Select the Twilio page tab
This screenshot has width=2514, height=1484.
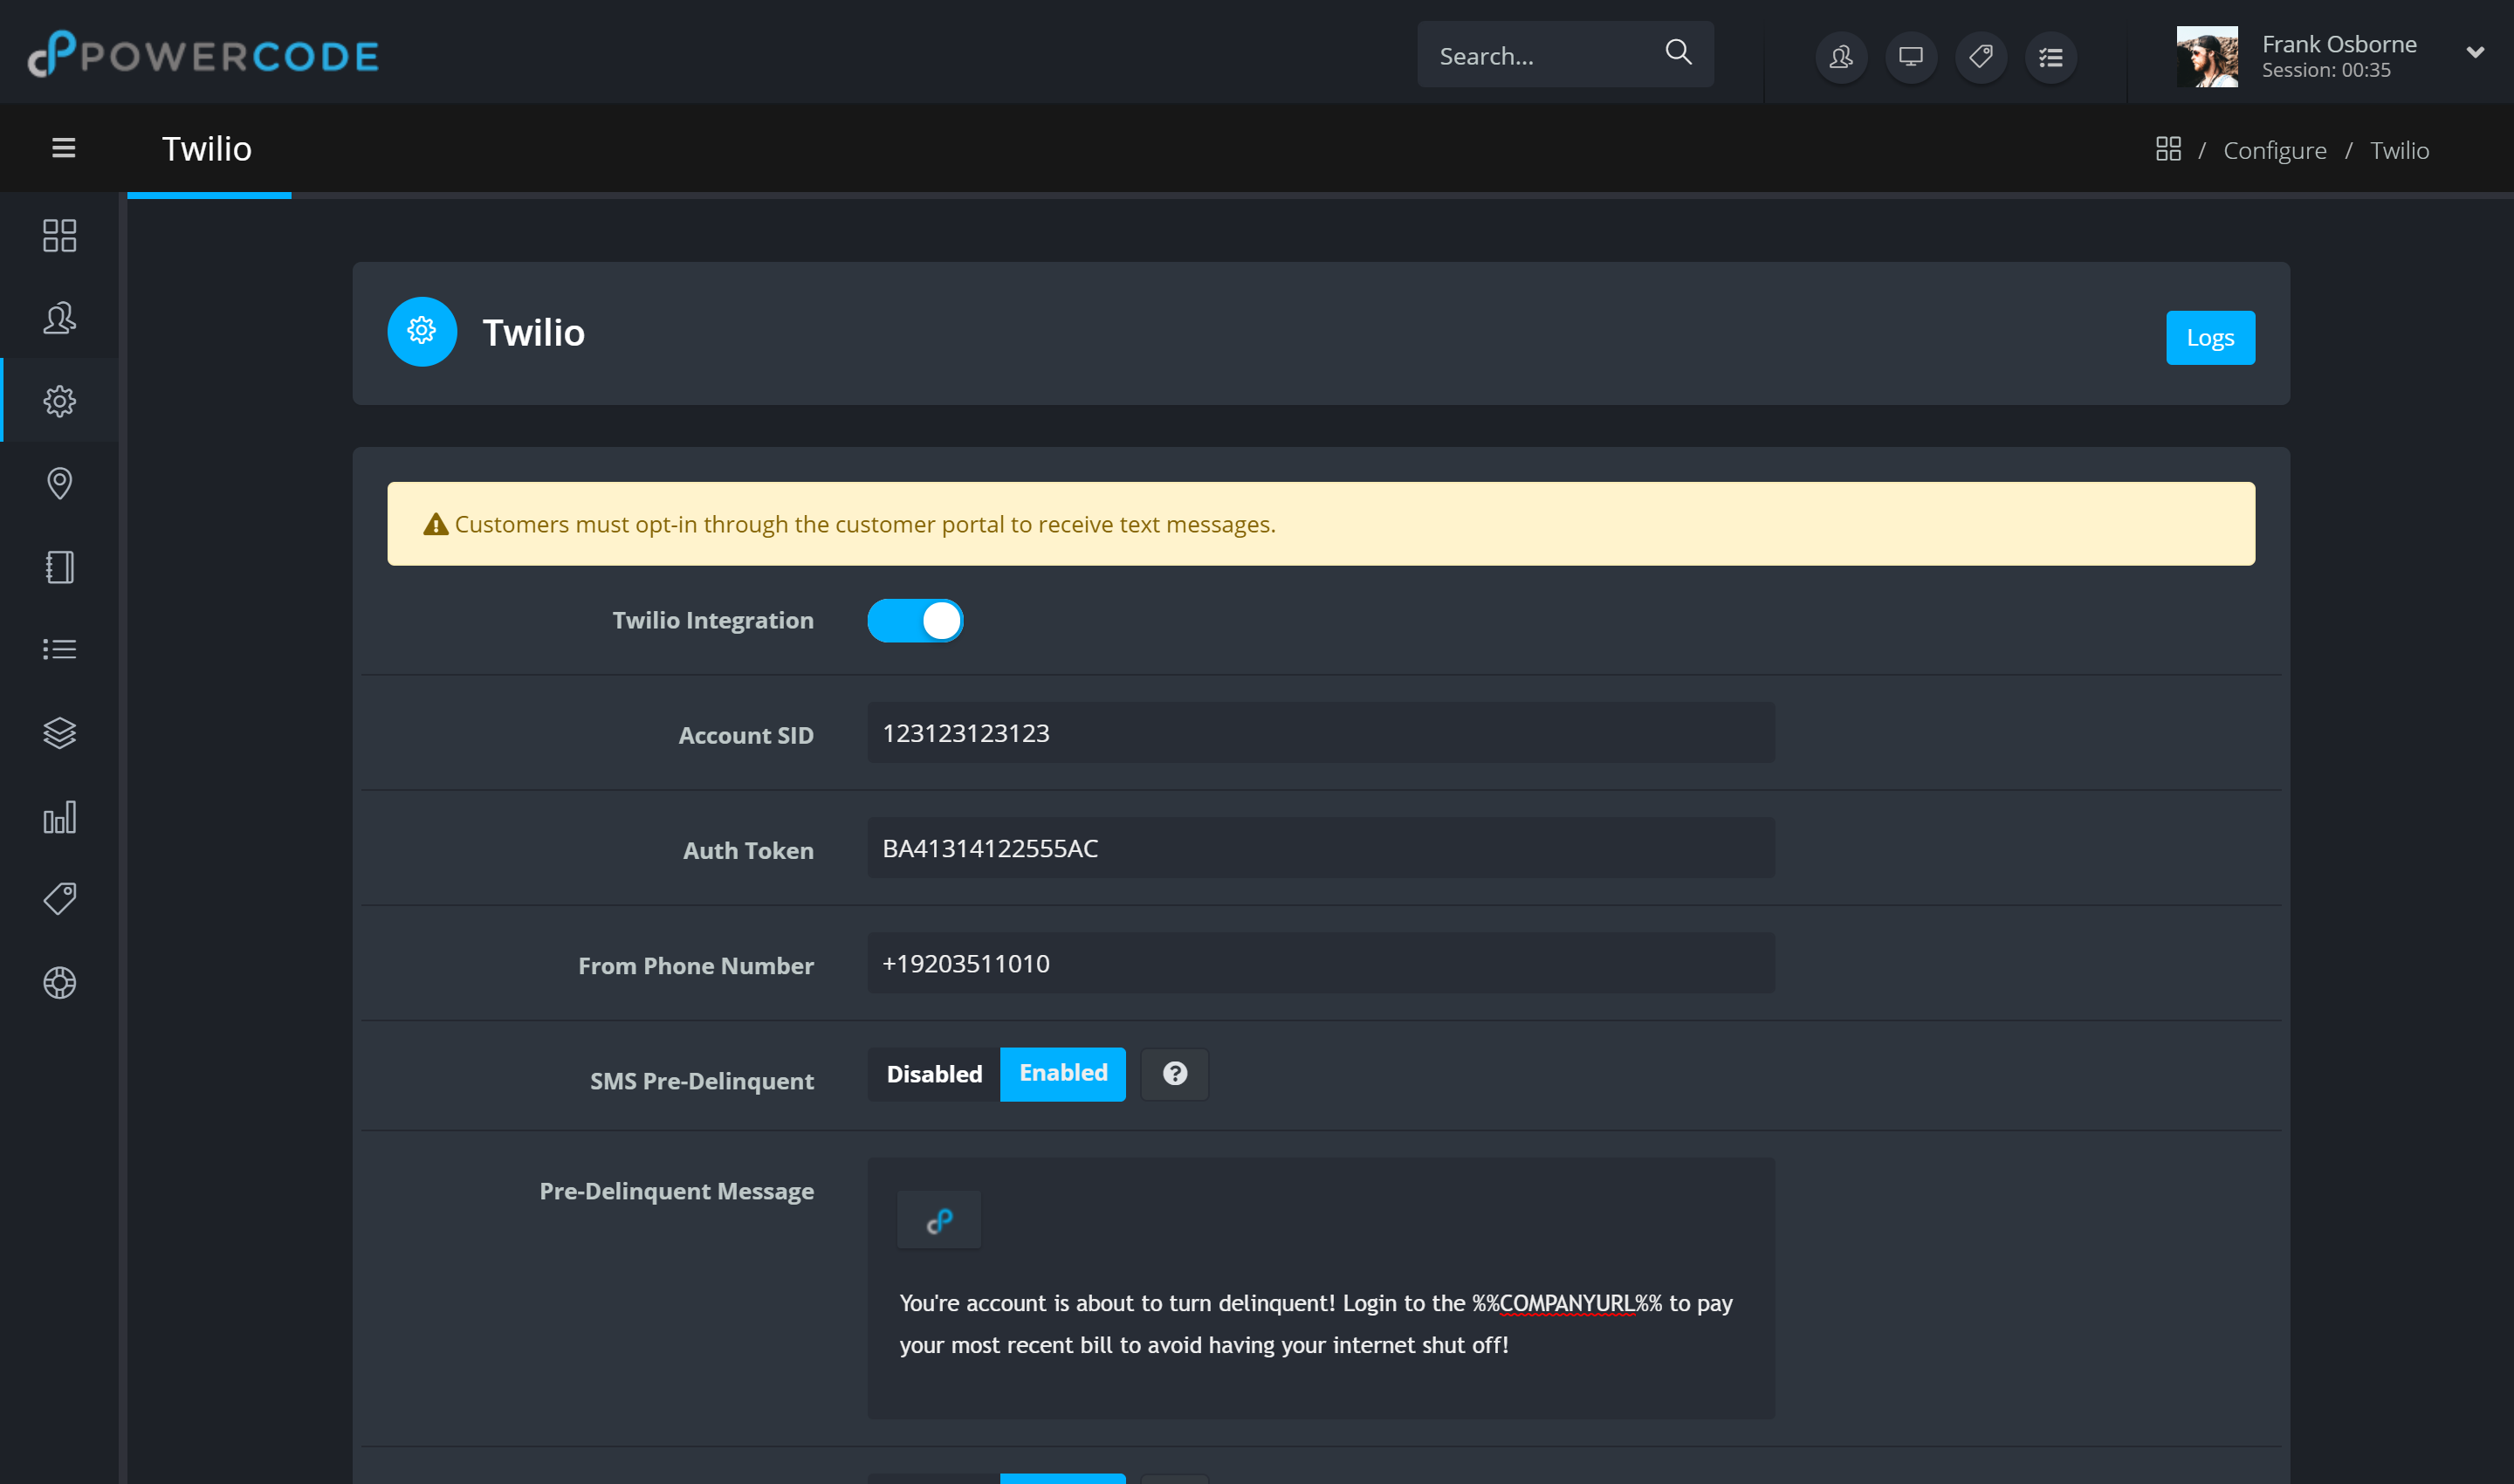coord(207,149)
